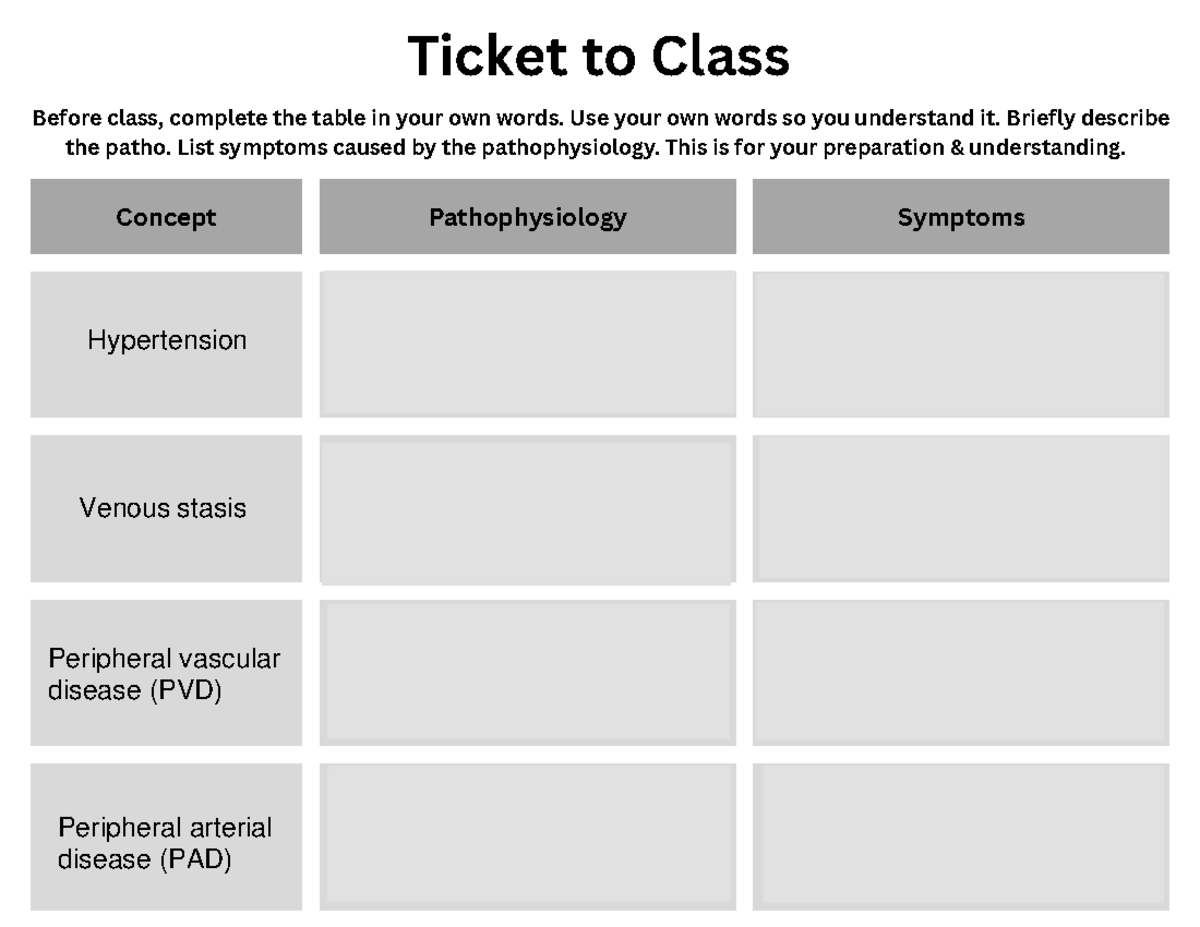The height and width of the screenshot is (927, 1200).
Task: Click the Concept column header
Action: 166,217
